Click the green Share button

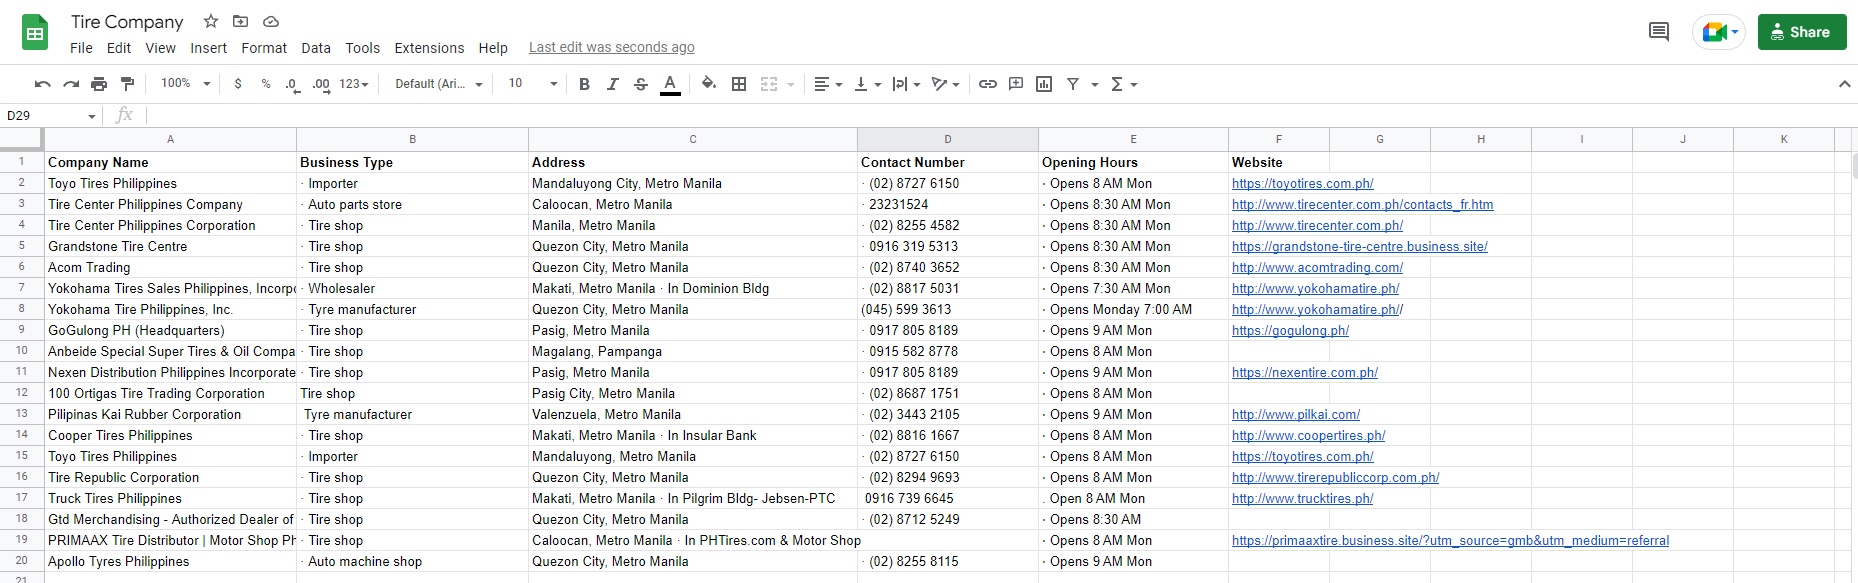tap(1802, 32)
